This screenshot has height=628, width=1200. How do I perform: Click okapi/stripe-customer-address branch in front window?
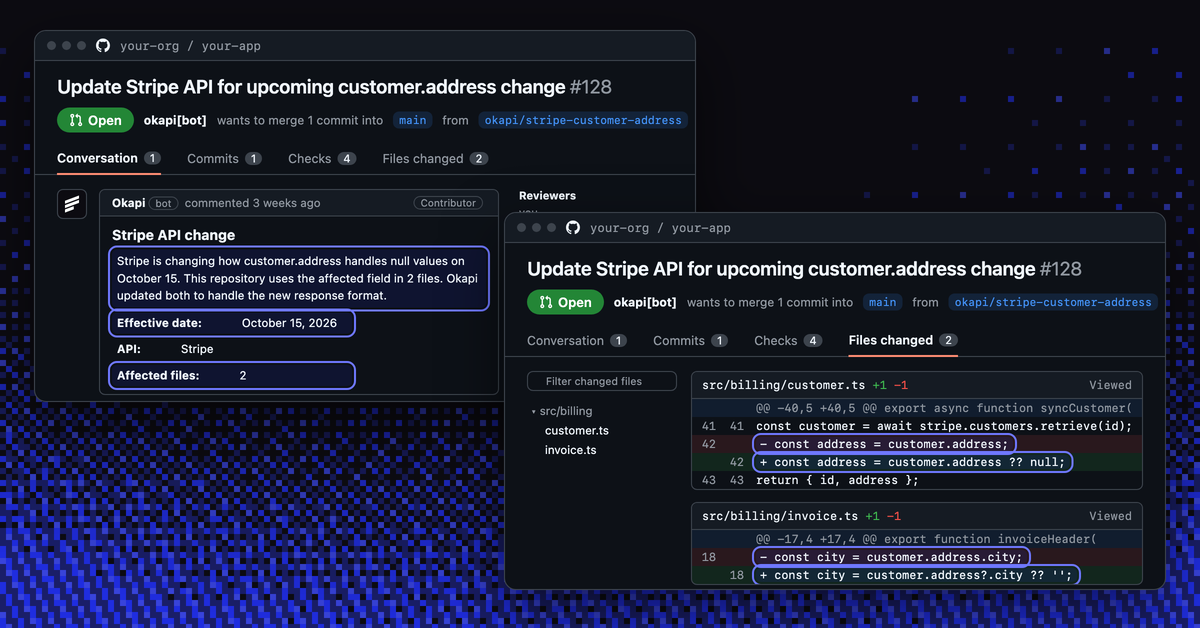[1053, 302]
